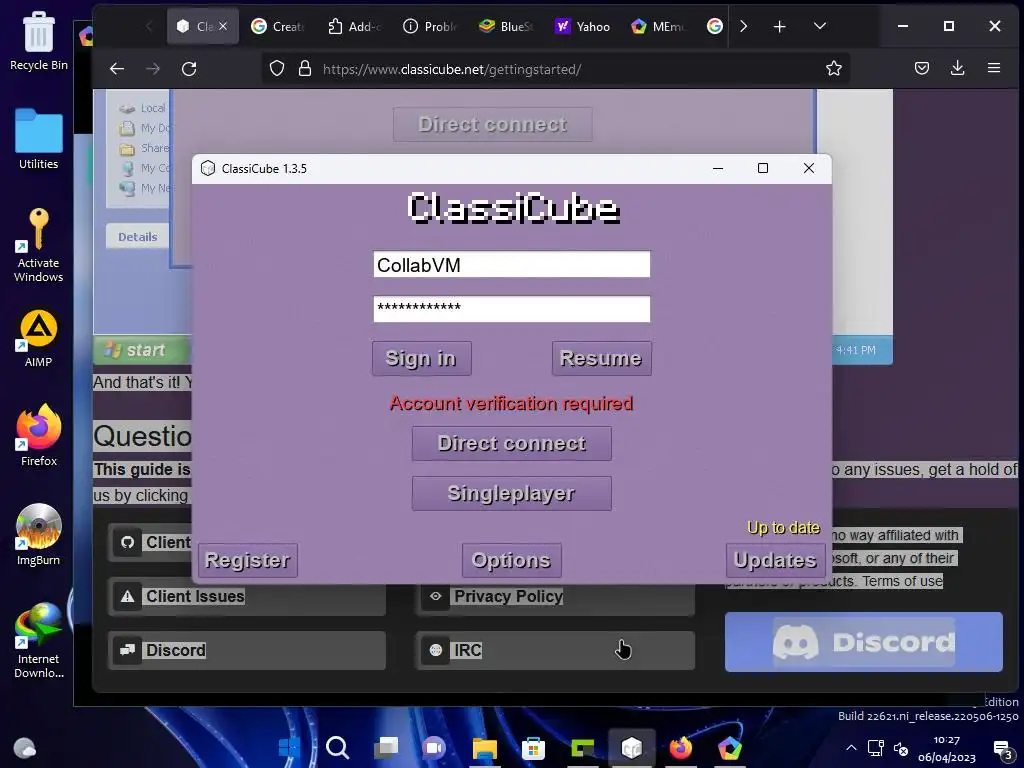Click the Terms of use link

coord(903,581)
